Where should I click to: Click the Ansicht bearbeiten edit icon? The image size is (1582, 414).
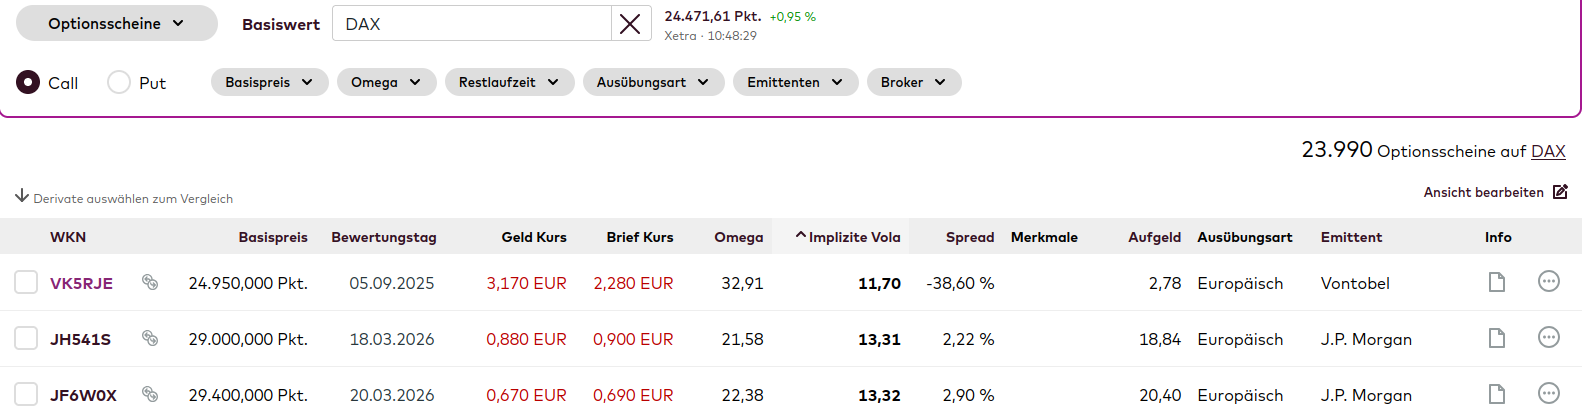(x=1560, y=192)
